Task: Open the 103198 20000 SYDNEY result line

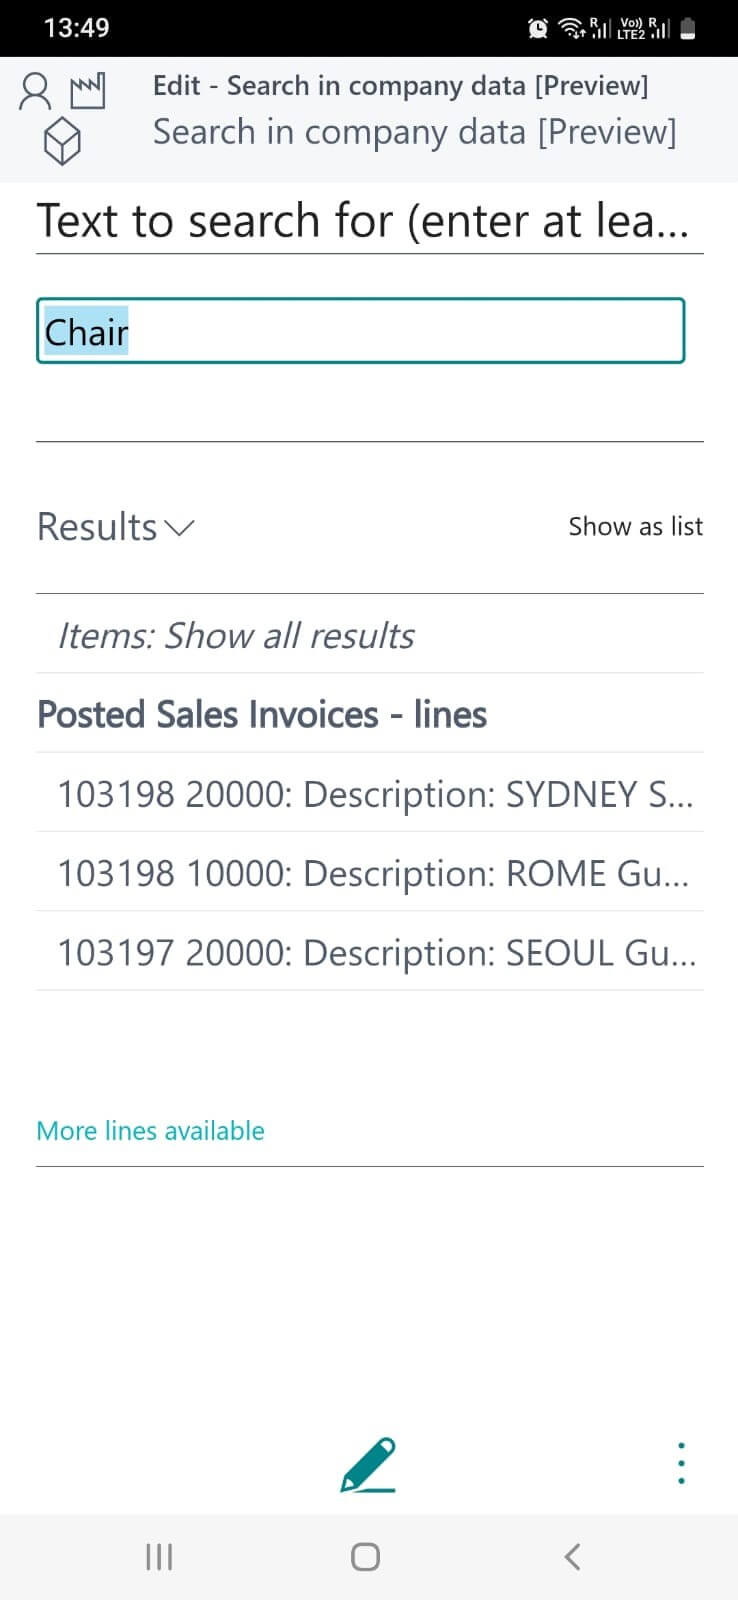Action: [x=374, y=794]
